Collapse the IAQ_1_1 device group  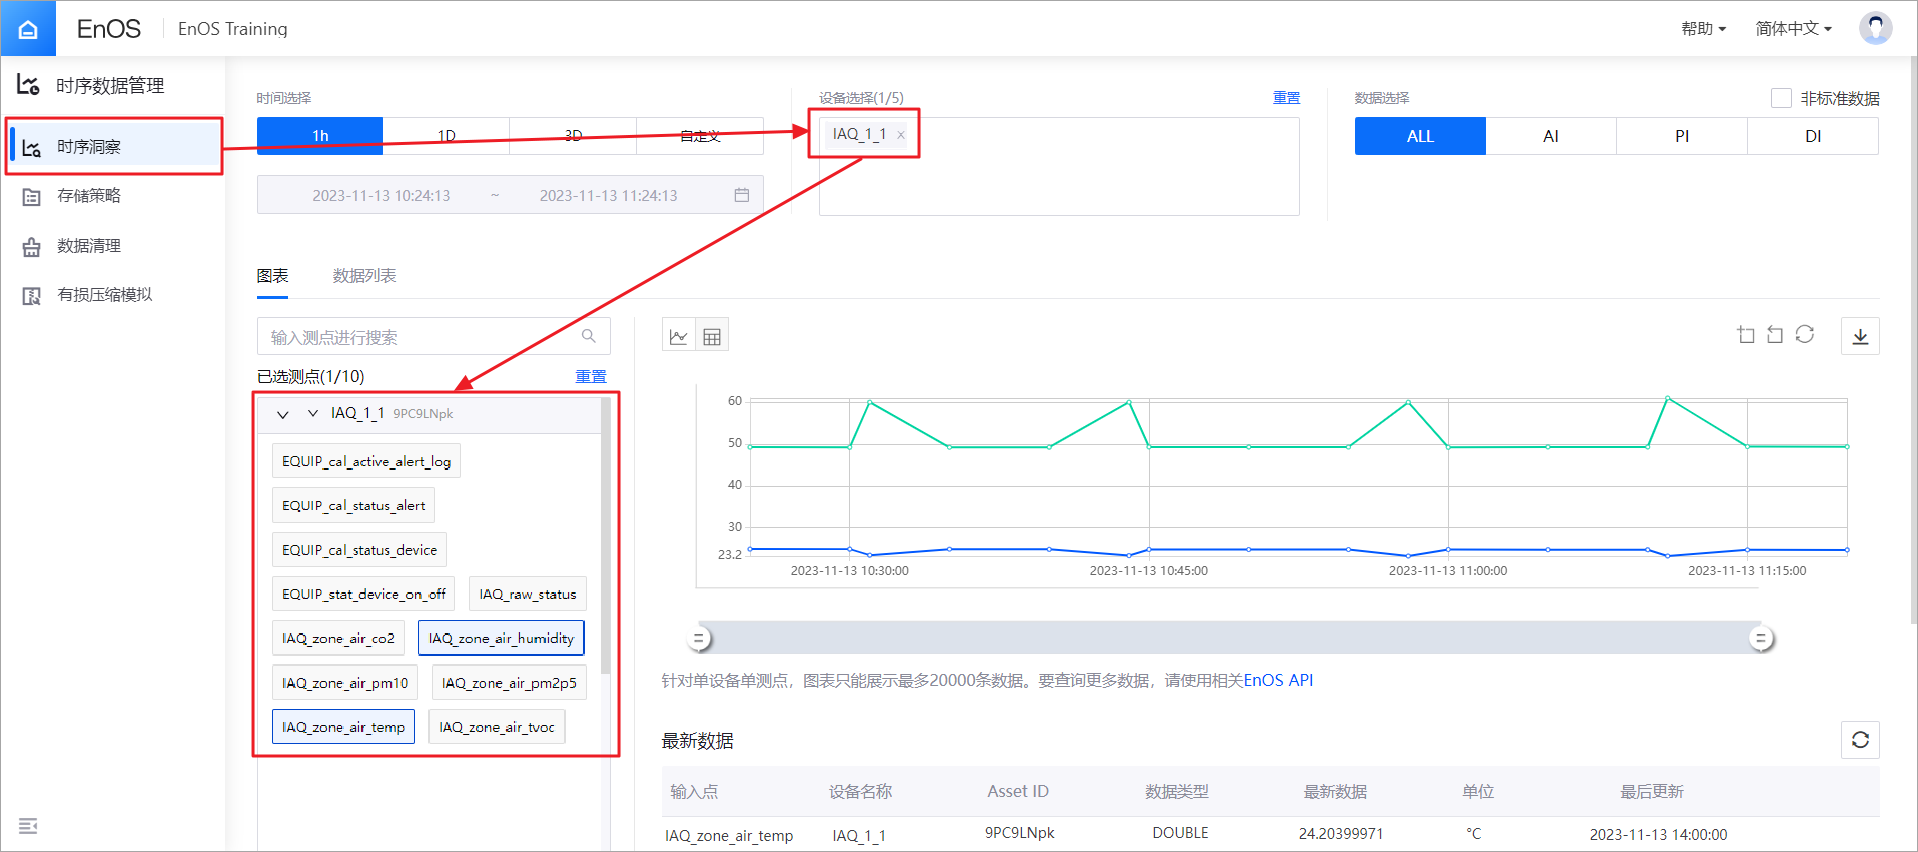click(283, 414)
